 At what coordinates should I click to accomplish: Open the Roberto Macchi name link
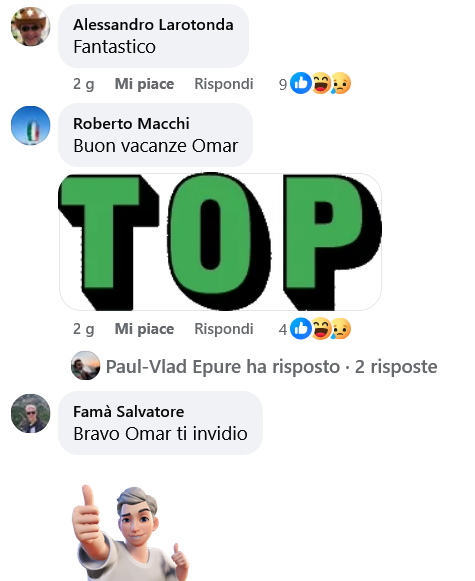[131, 124]
